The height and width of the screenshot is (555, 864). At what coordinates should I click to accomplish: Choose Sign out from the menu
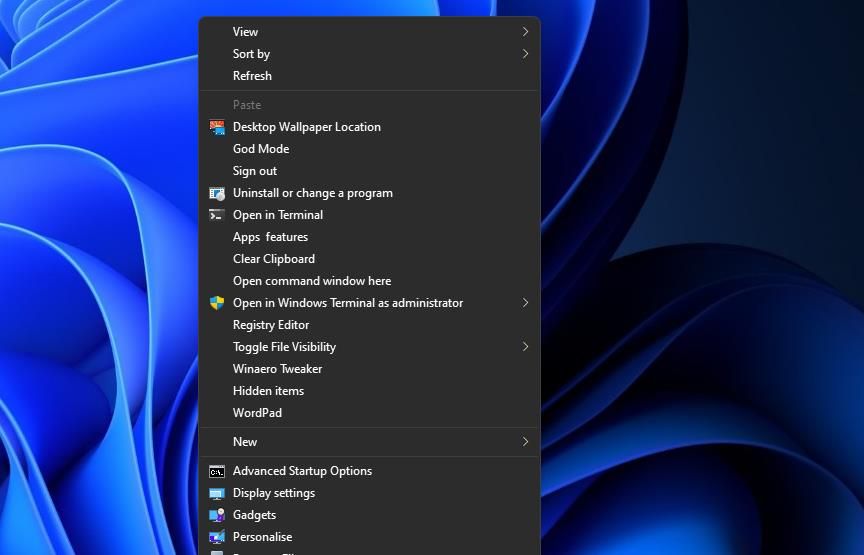pos(369,171)
